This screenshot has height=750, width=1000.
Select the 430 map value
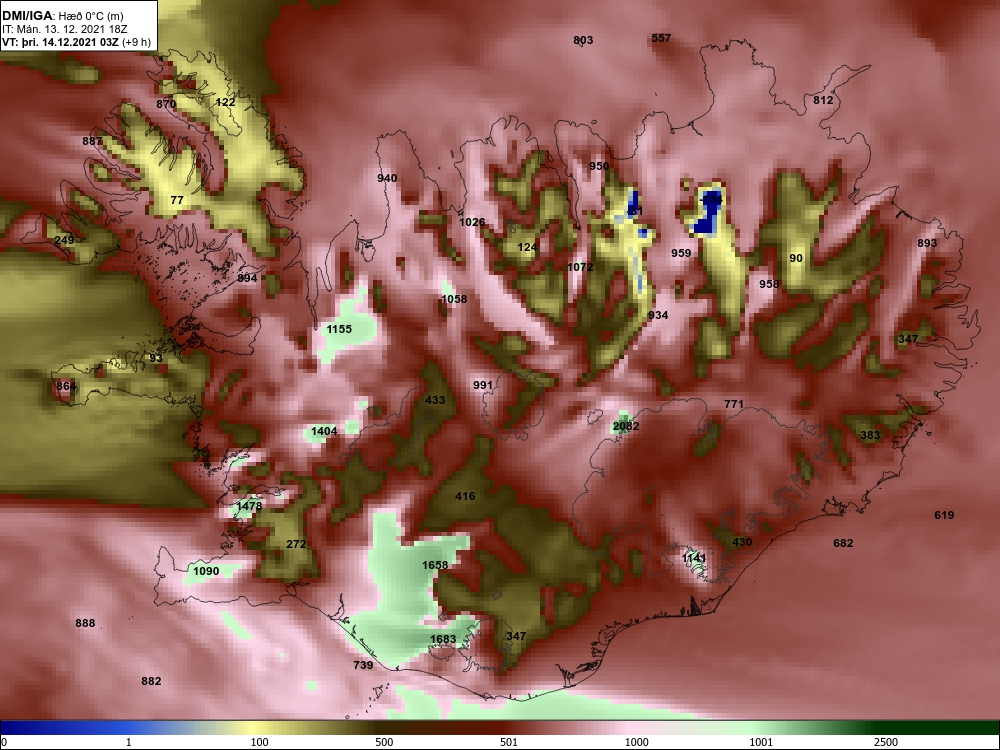(x=742, y=543)
